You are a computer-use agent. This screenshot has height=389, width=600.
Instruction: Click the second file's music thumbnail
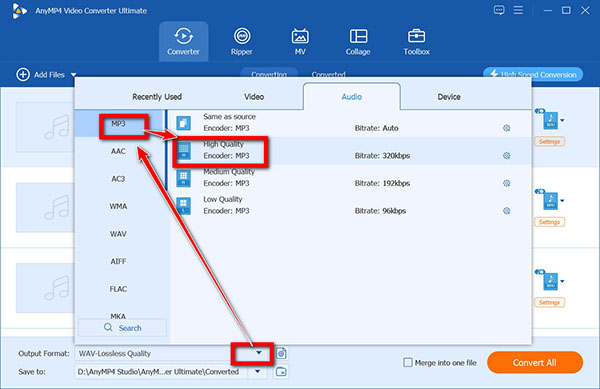pyautogui.click(x=45, y=208)
